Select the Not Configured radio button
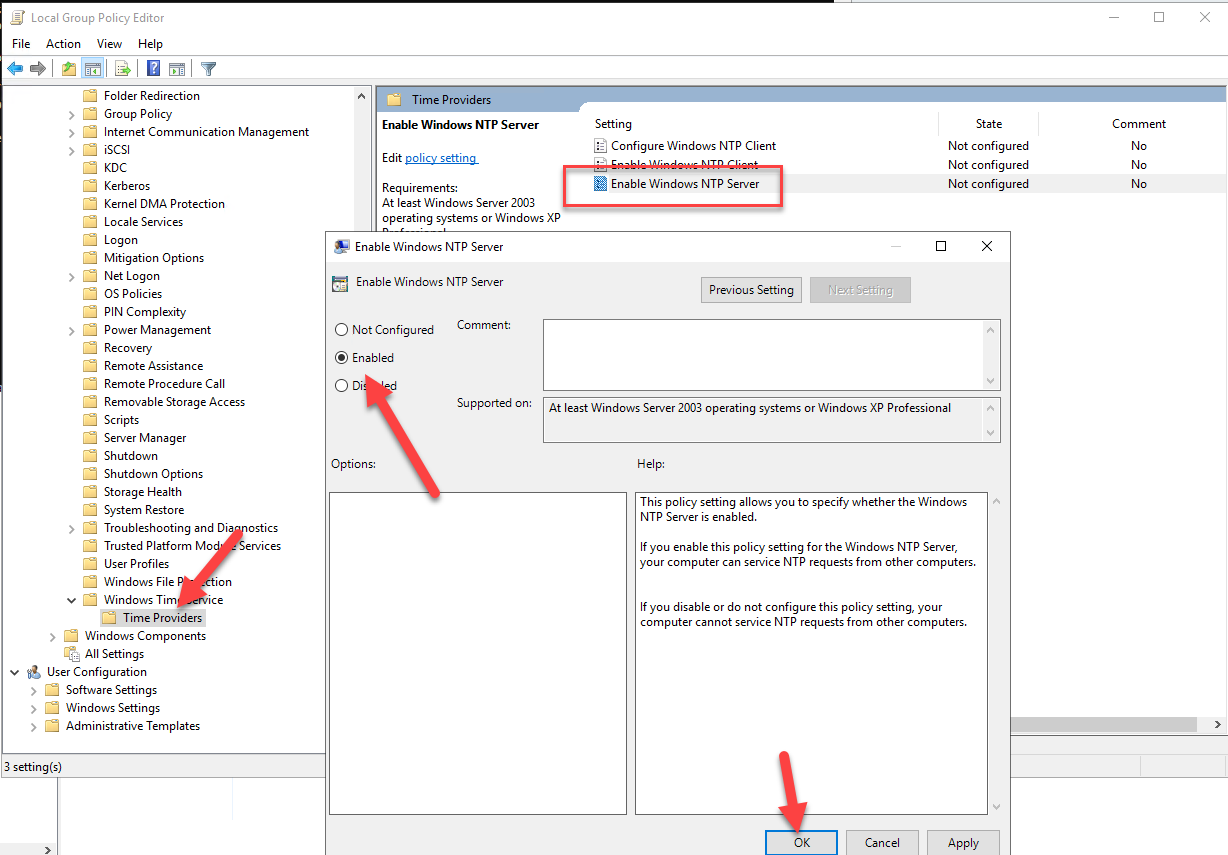Image resolution: width=1228 pixels, height=855 pixels. [x=342, y=330]
